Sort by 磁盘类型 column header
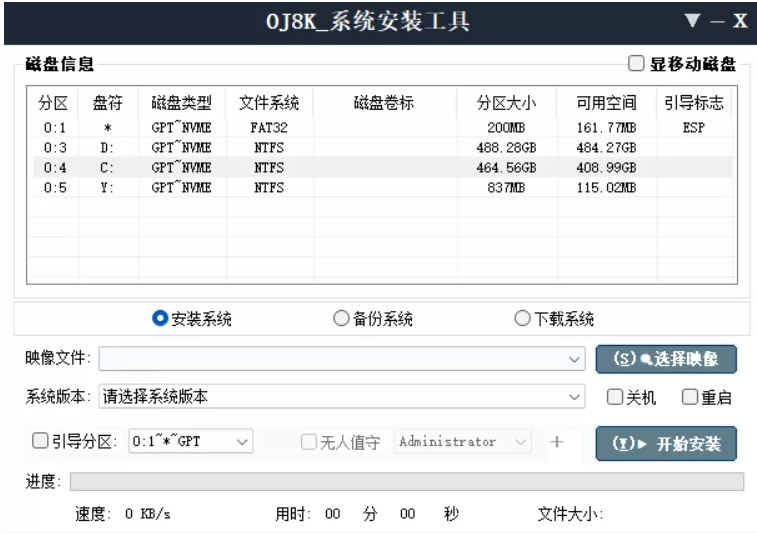 (x=182, y=103)
